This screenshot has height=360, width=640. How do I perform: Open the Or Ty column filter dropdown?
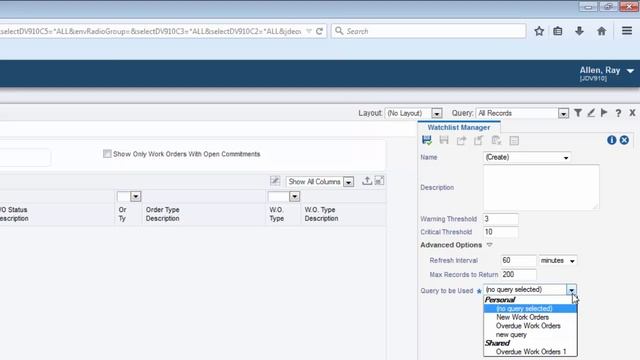(x=136, y=197)
